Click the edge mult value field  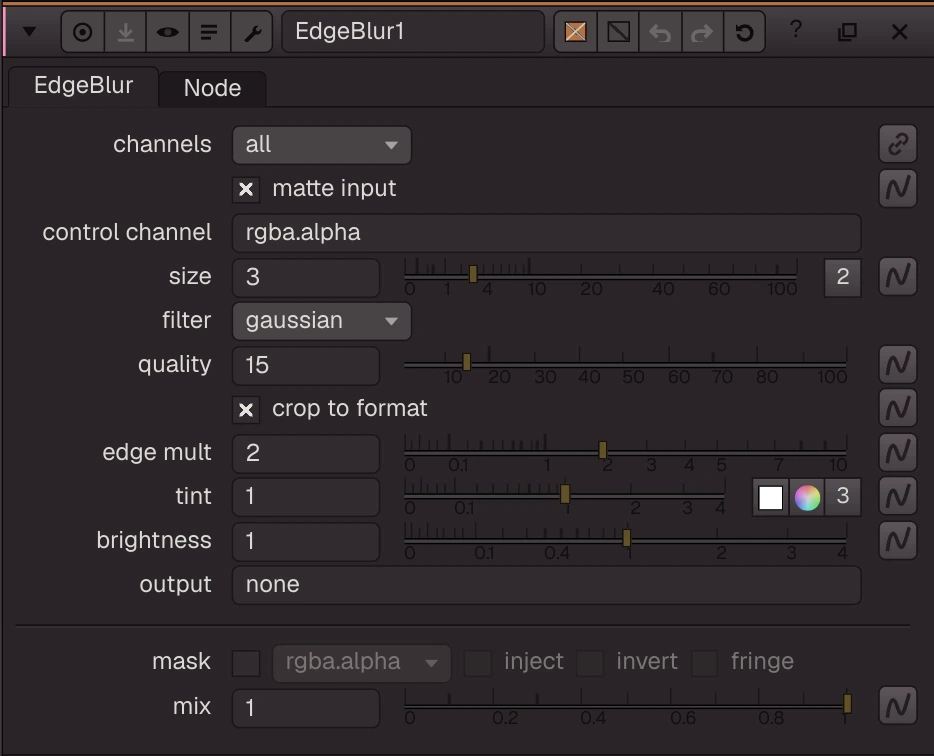306,453
